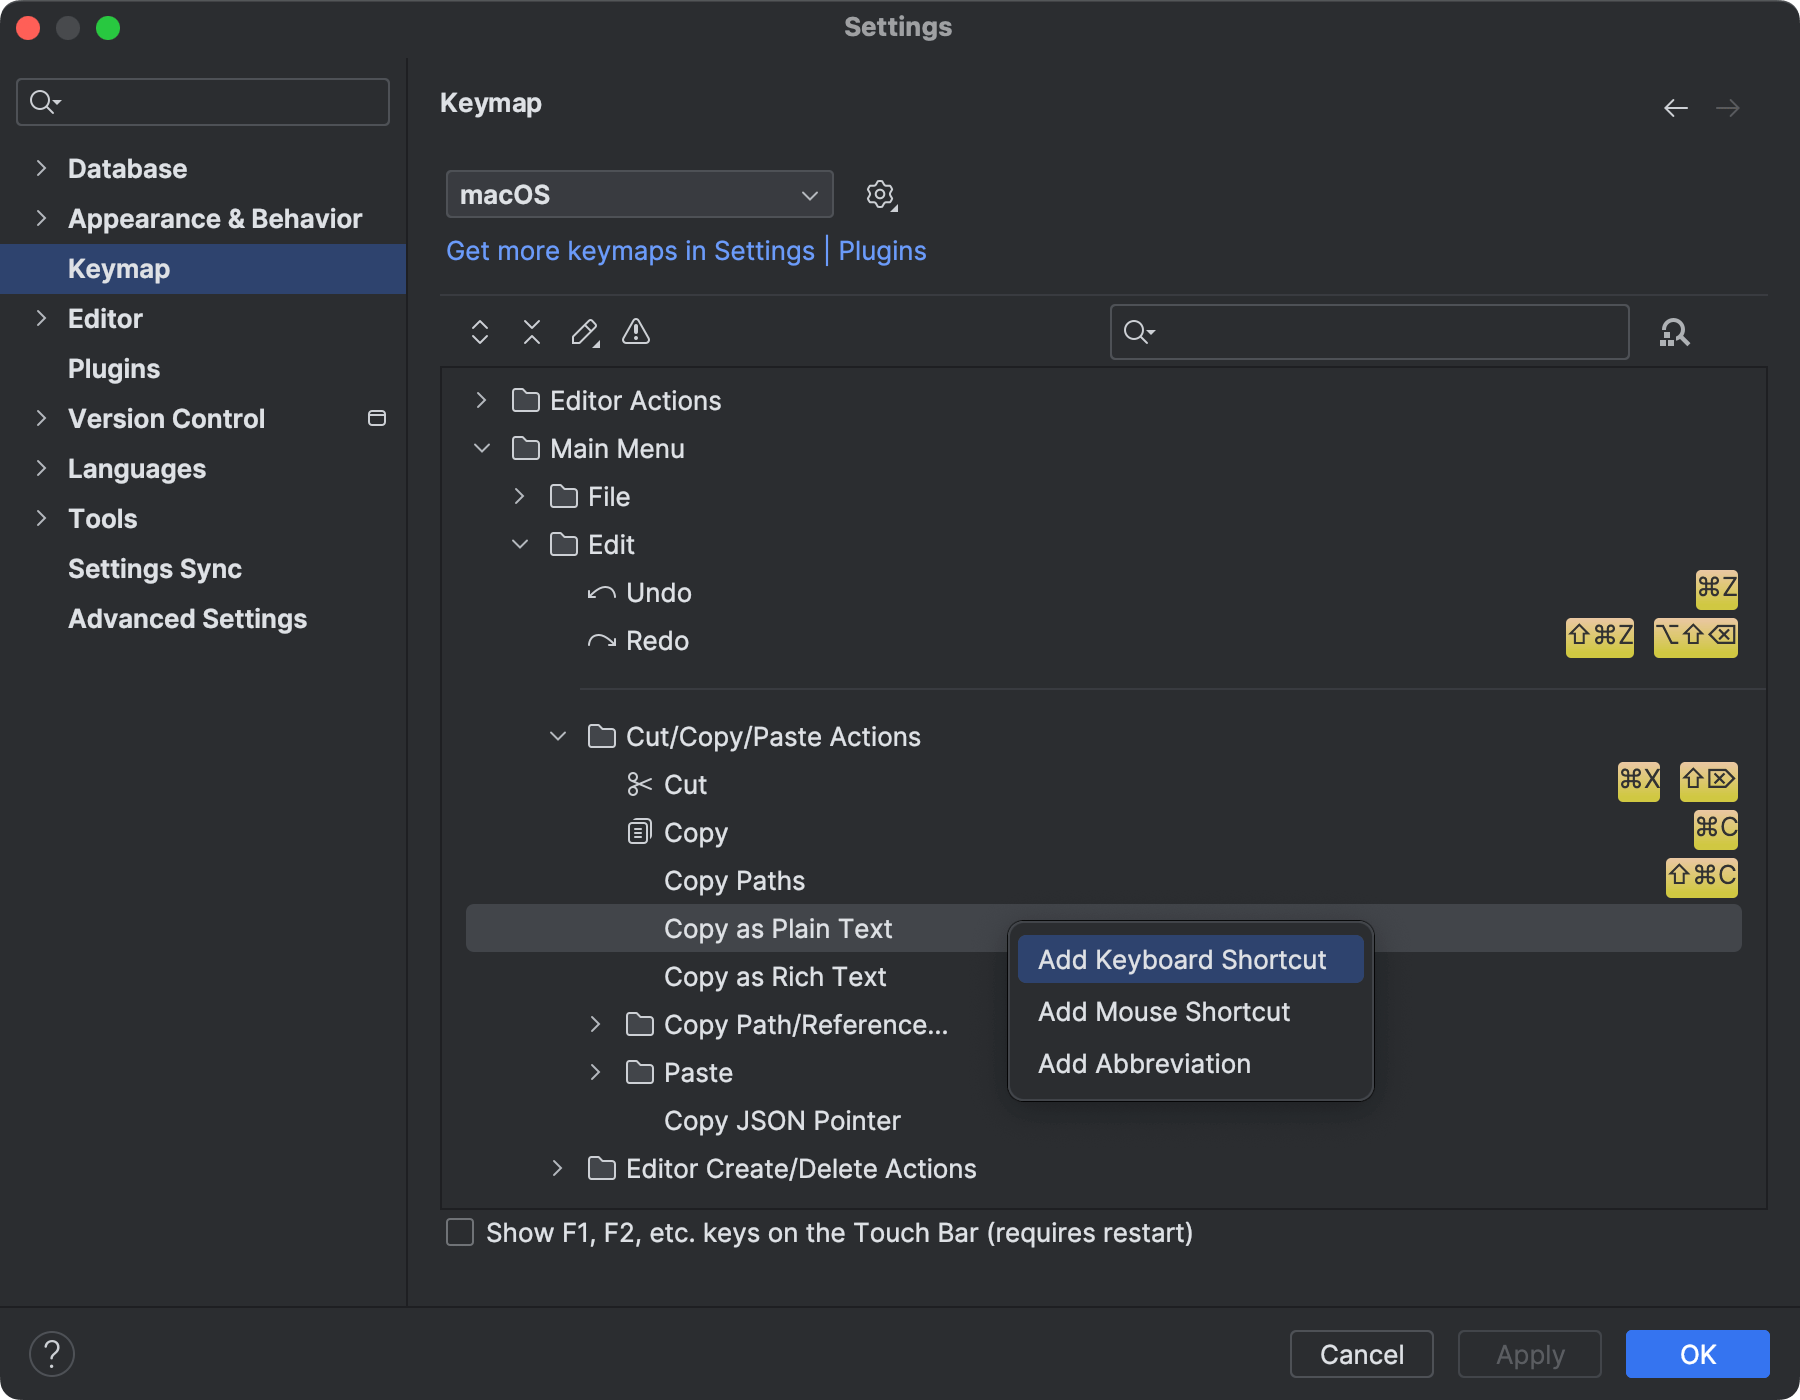Click the Undo action icon in Edit folder
Viewport: 1800px width, 1400px height.
pyautogui.click(x=600, y=592)
